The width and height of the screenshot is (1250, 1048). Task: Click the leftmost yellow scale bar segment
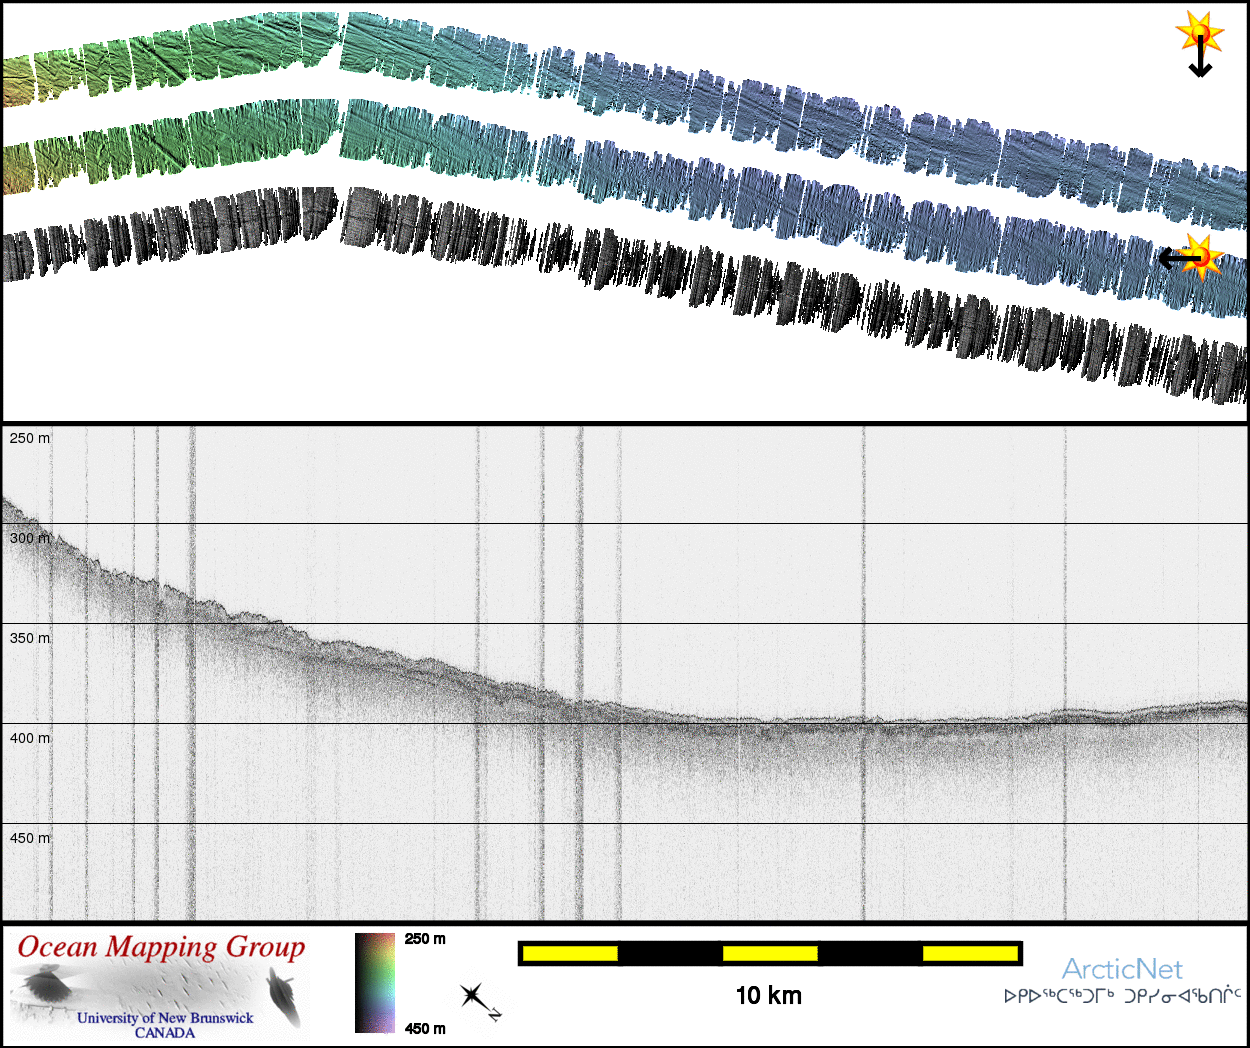570,954
